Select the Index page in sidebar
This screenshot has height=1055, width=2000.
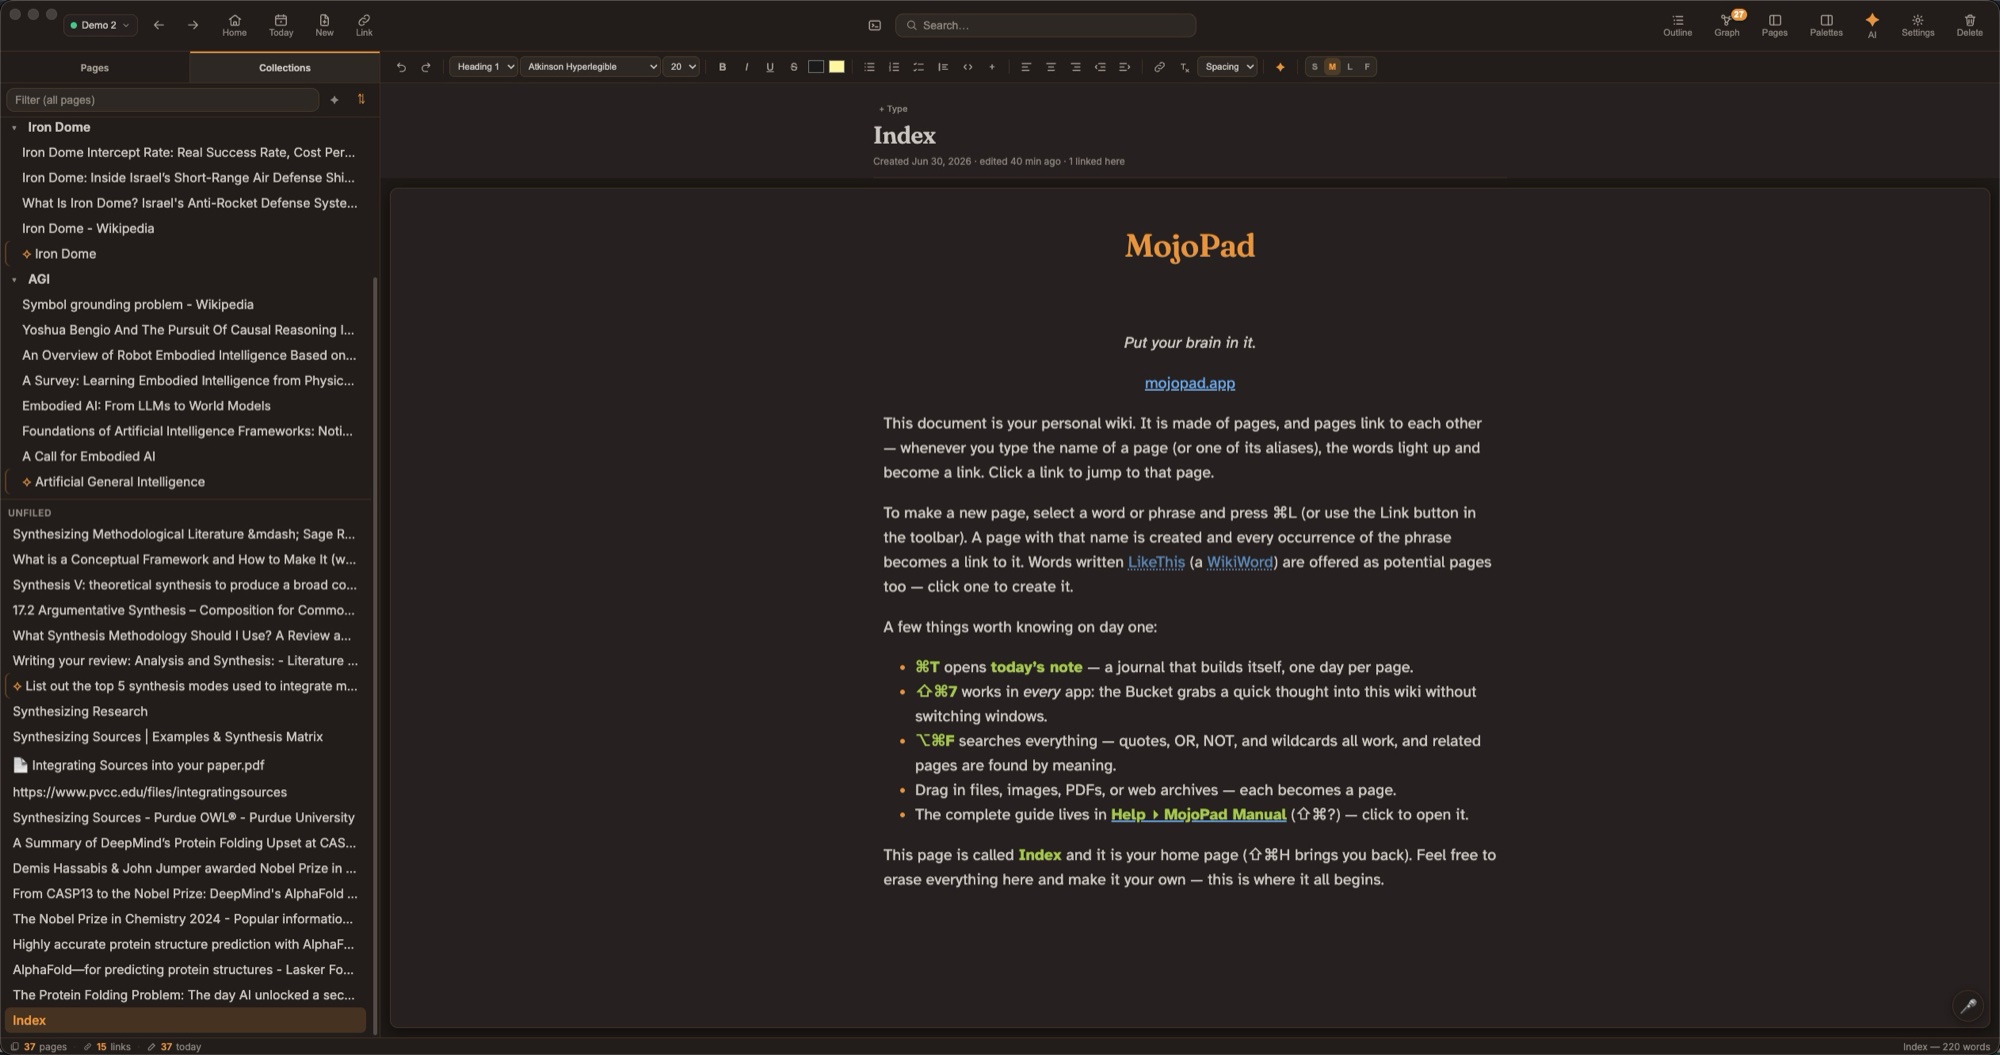[x=186, y=1020]
